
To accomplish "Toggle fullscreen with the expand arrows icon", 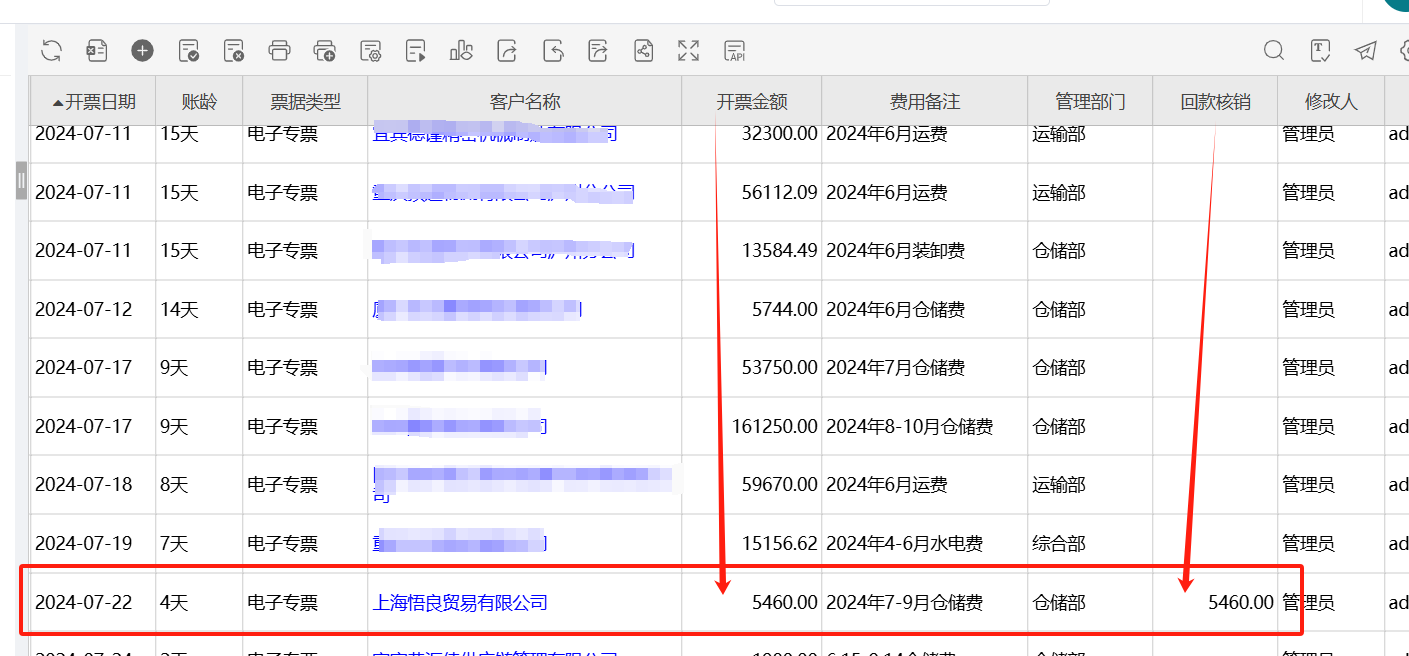I will tap(689, 50).
